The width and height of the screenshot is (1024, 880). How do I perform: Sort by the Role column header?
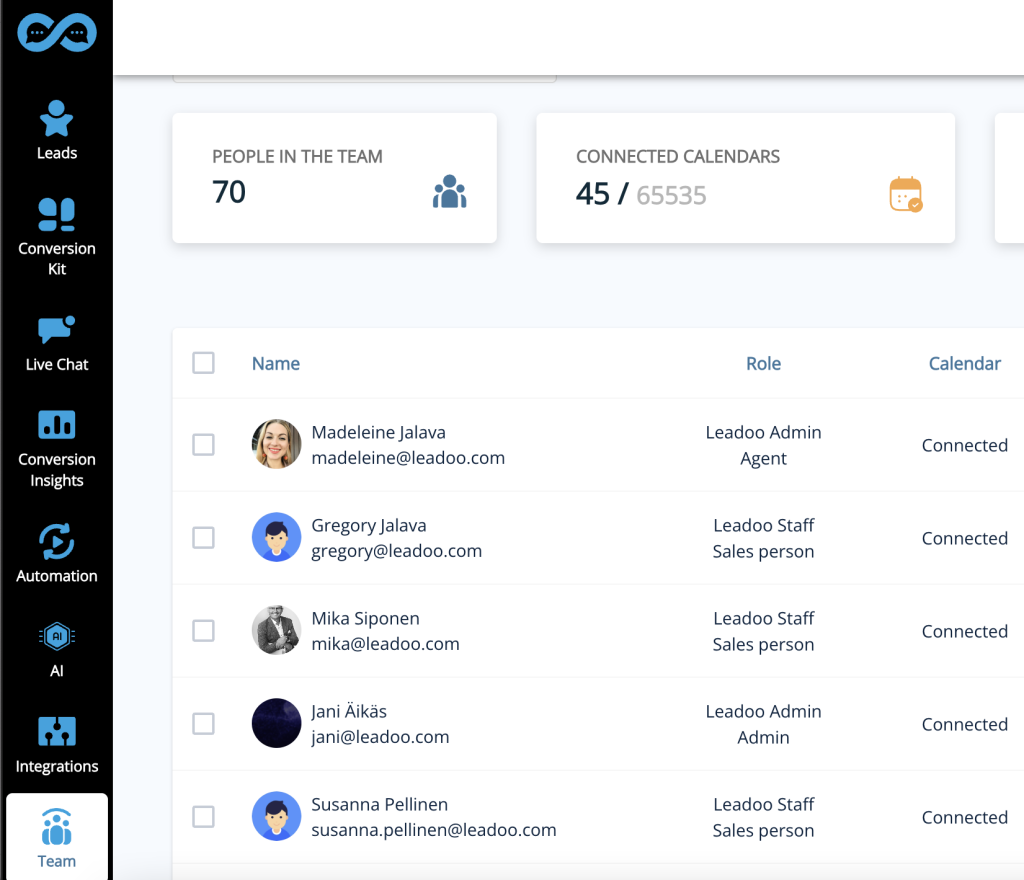[x=763, y=364]
